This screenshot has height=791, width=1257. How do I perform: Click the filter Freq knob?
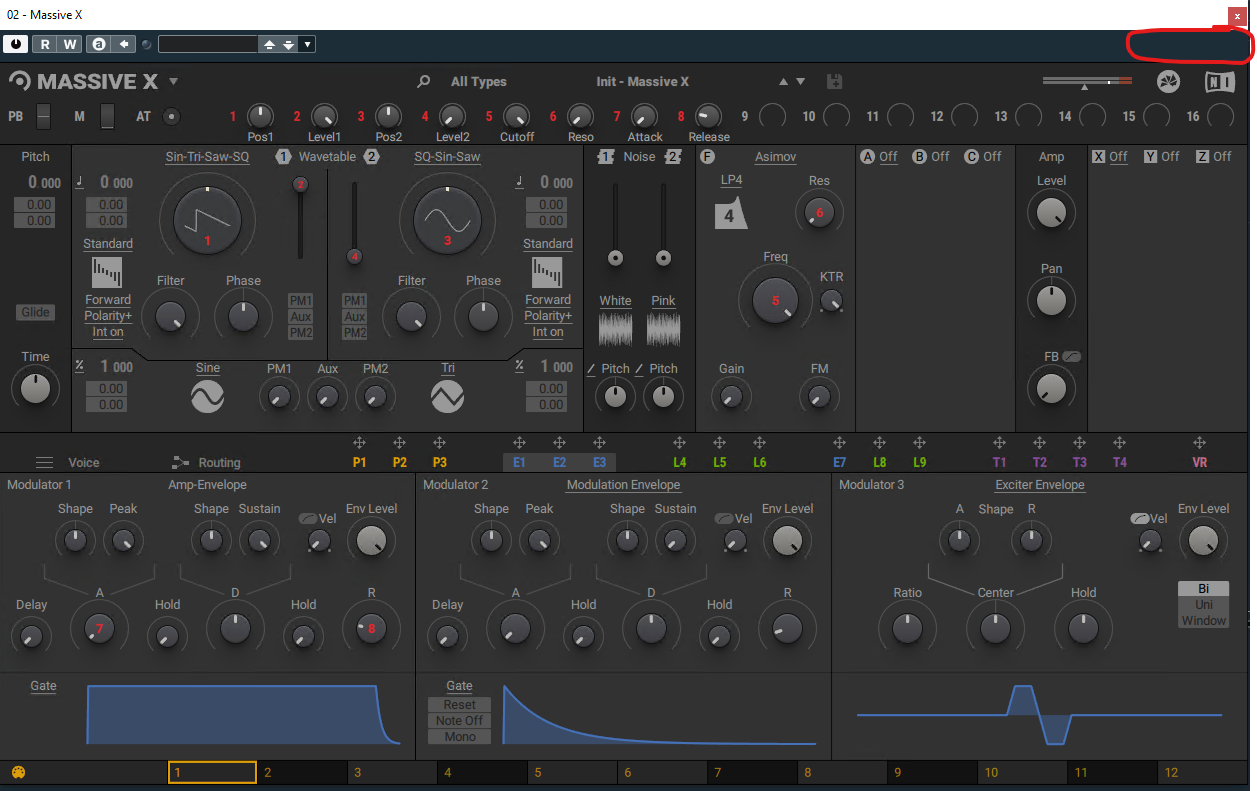(x=776, y=300)
